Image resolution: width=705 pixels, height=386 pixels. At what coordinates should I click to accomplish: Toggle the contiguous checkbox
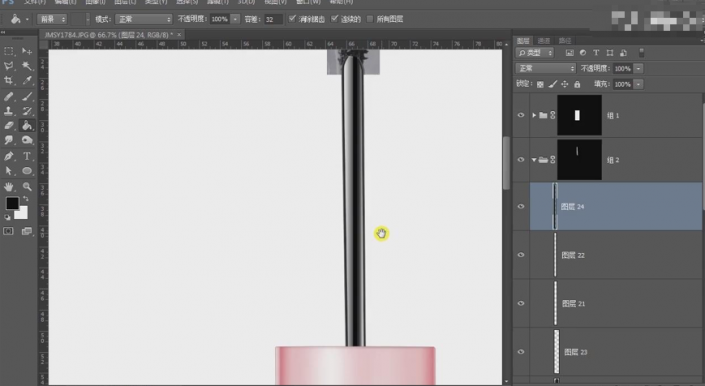point(335,19)
